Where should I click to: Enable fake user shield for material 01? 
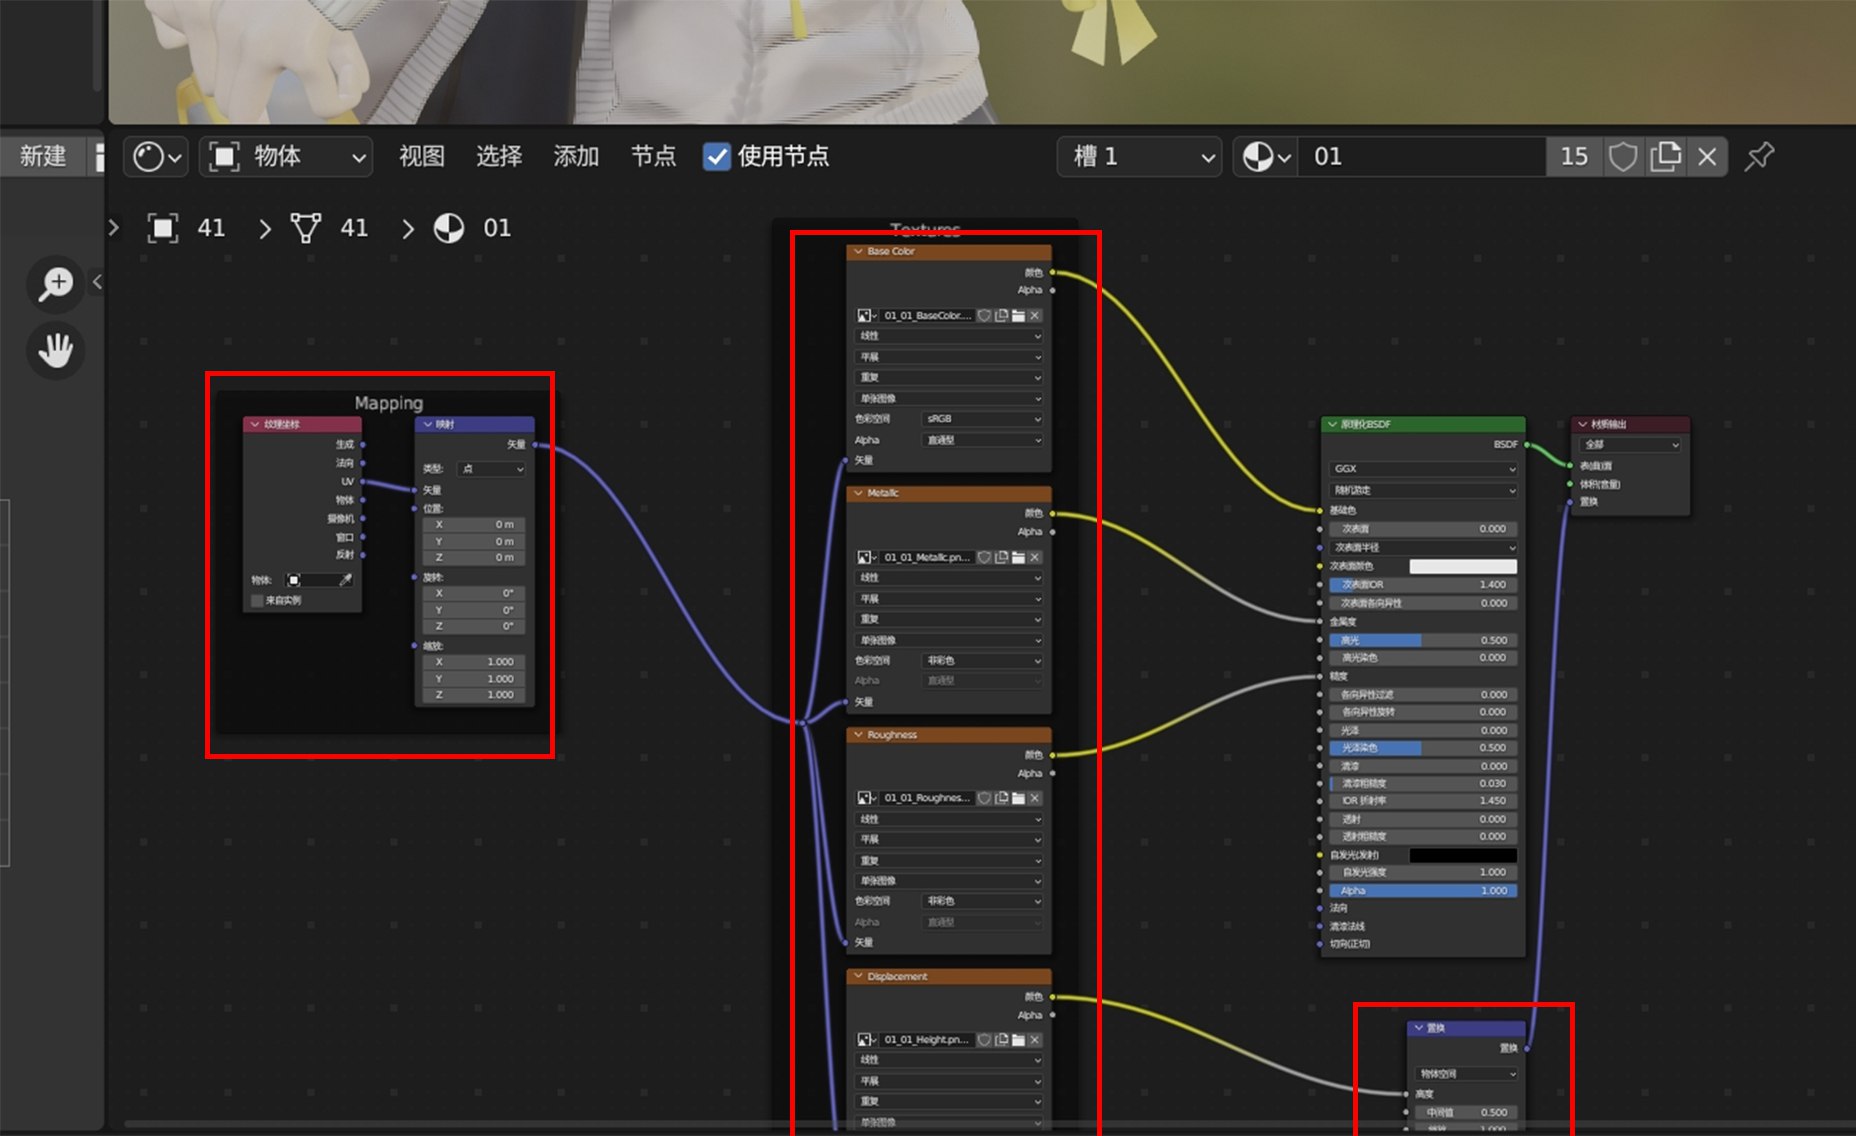(1623, 156)
